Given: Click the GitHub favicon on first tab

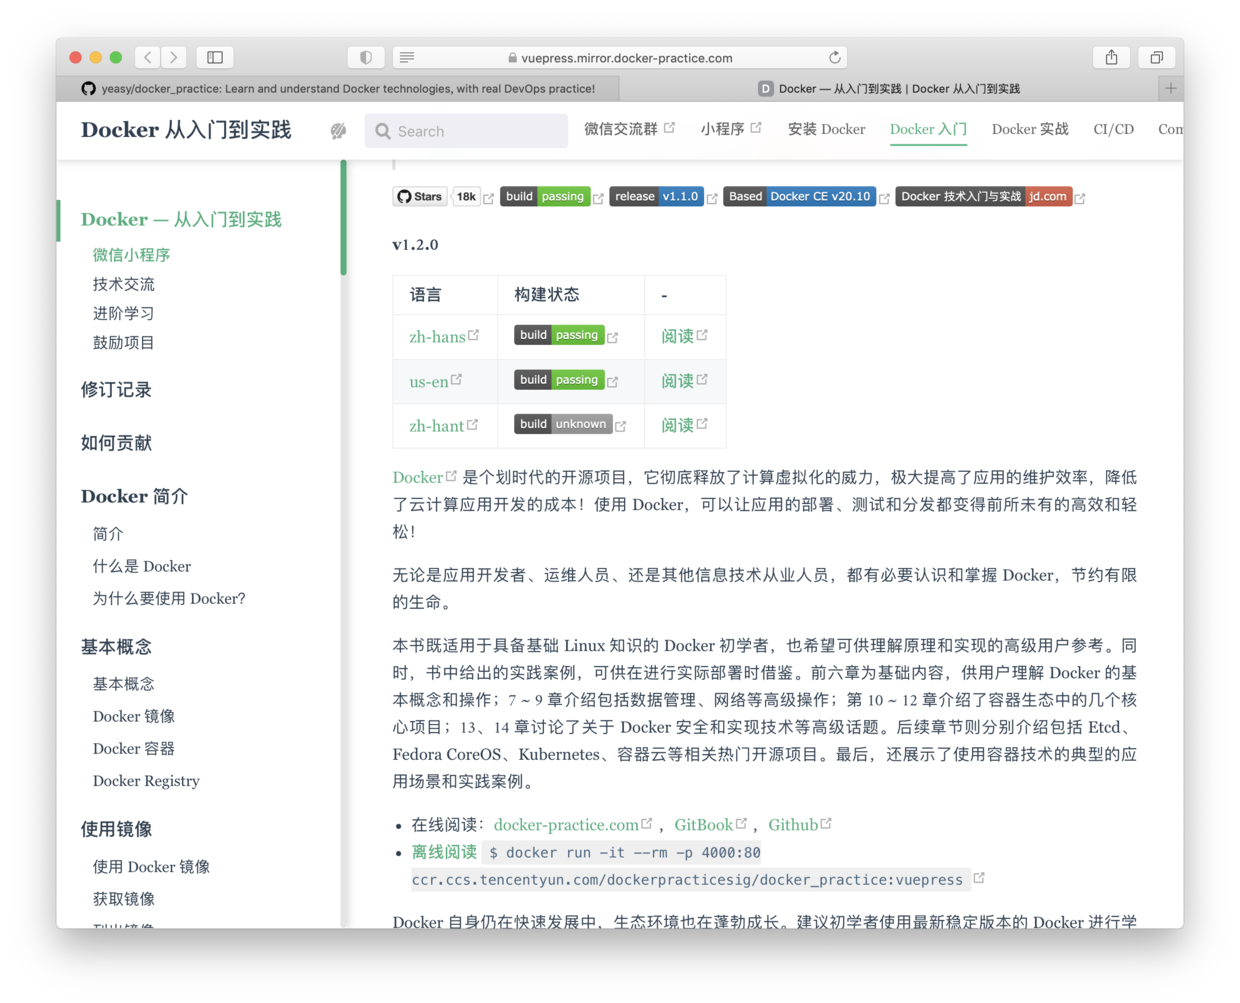Looking at the screenshot, I should tap(88, 88).
